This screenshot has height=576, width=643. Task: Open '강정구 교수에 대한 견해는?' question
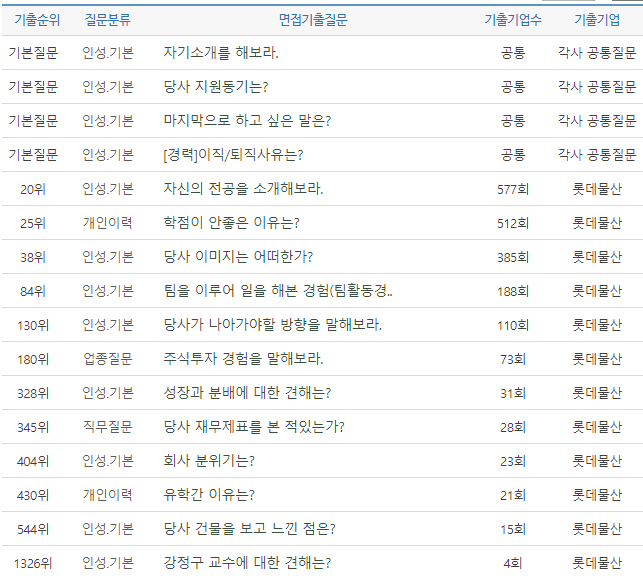click(247, 563)
